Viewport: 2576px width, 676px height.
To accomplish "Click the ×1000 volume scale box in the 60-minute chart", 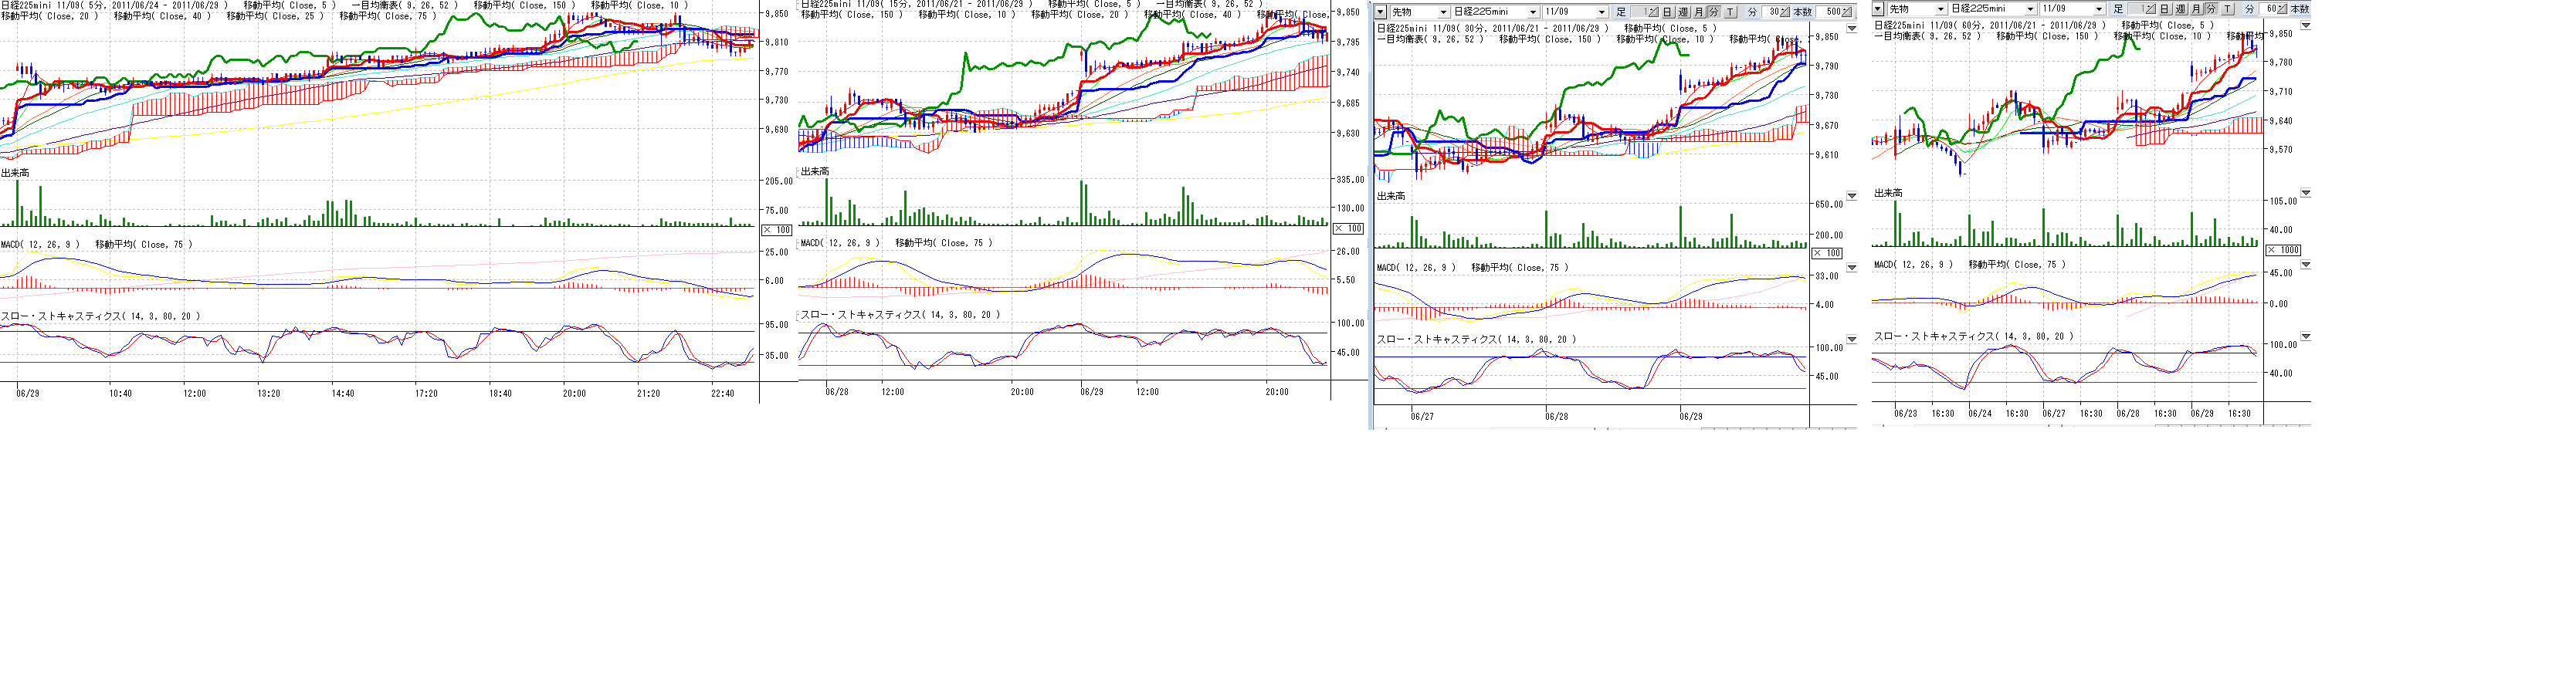I will pyautogui.click(x=2283, y=250).
